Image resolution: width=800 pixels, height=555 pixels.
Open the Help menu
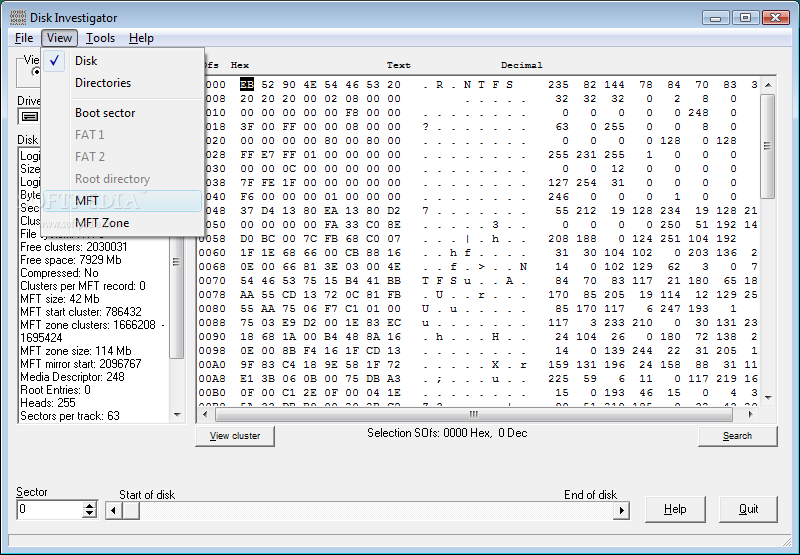[x=141, y=38]
